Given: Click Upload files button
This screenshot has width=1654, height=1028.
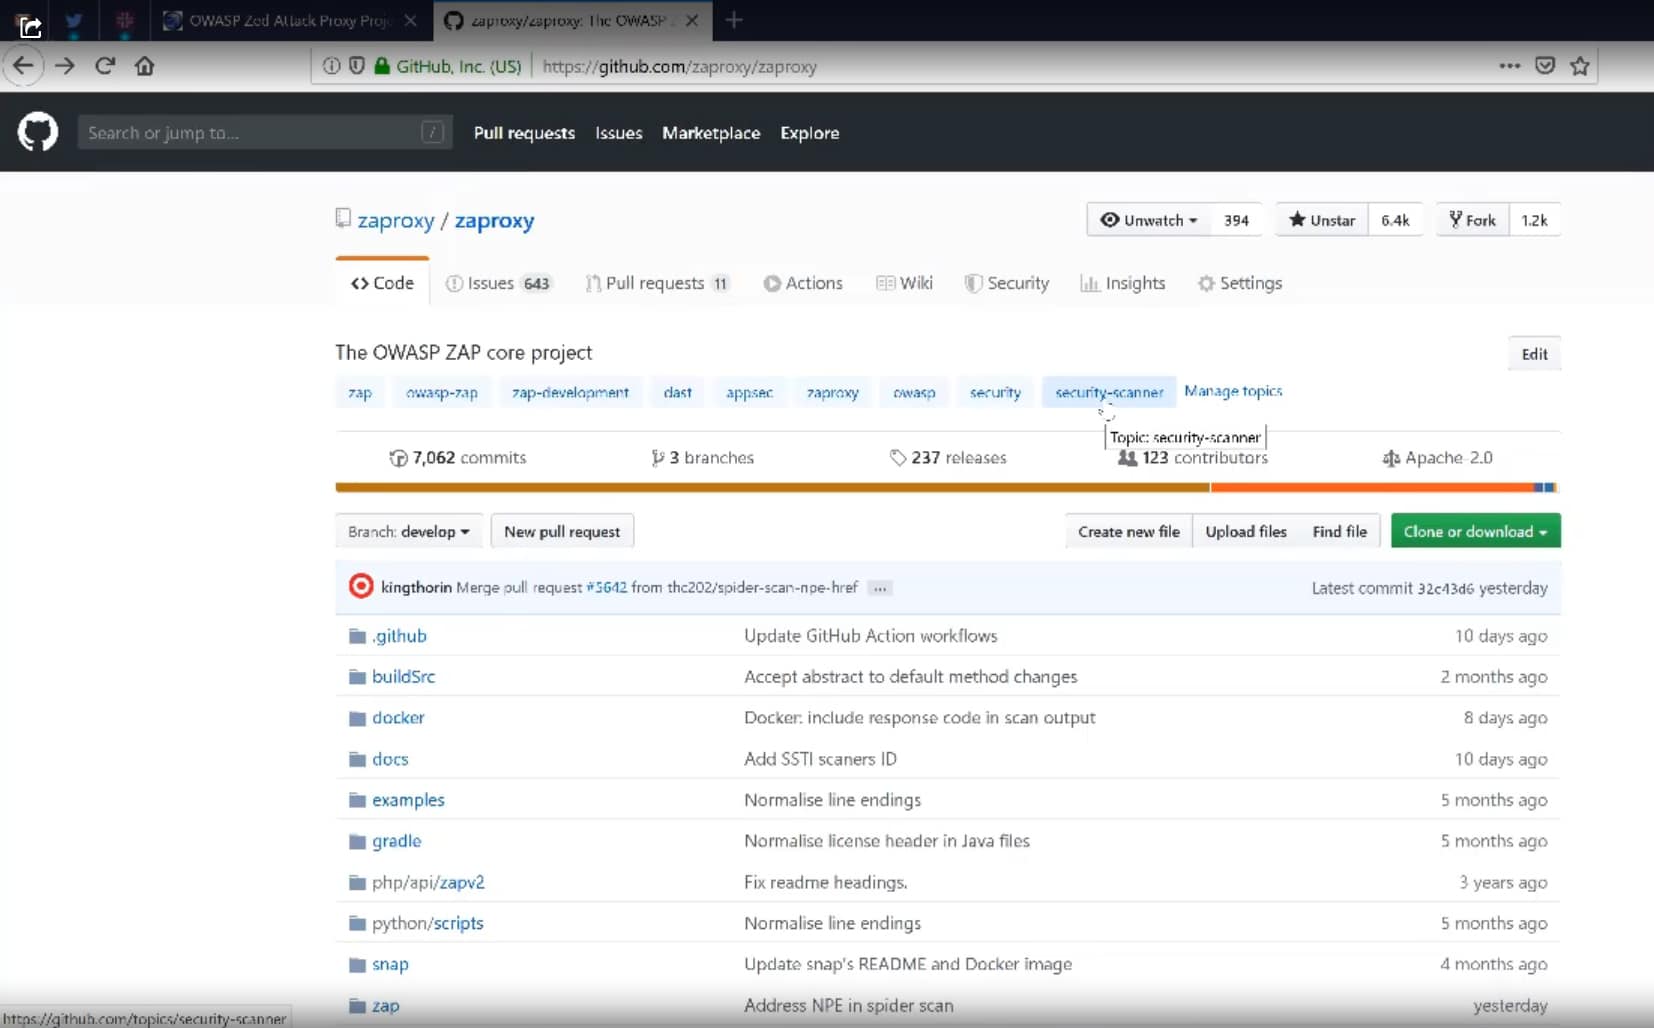Looking at the screenshot, I should 1246,531.
